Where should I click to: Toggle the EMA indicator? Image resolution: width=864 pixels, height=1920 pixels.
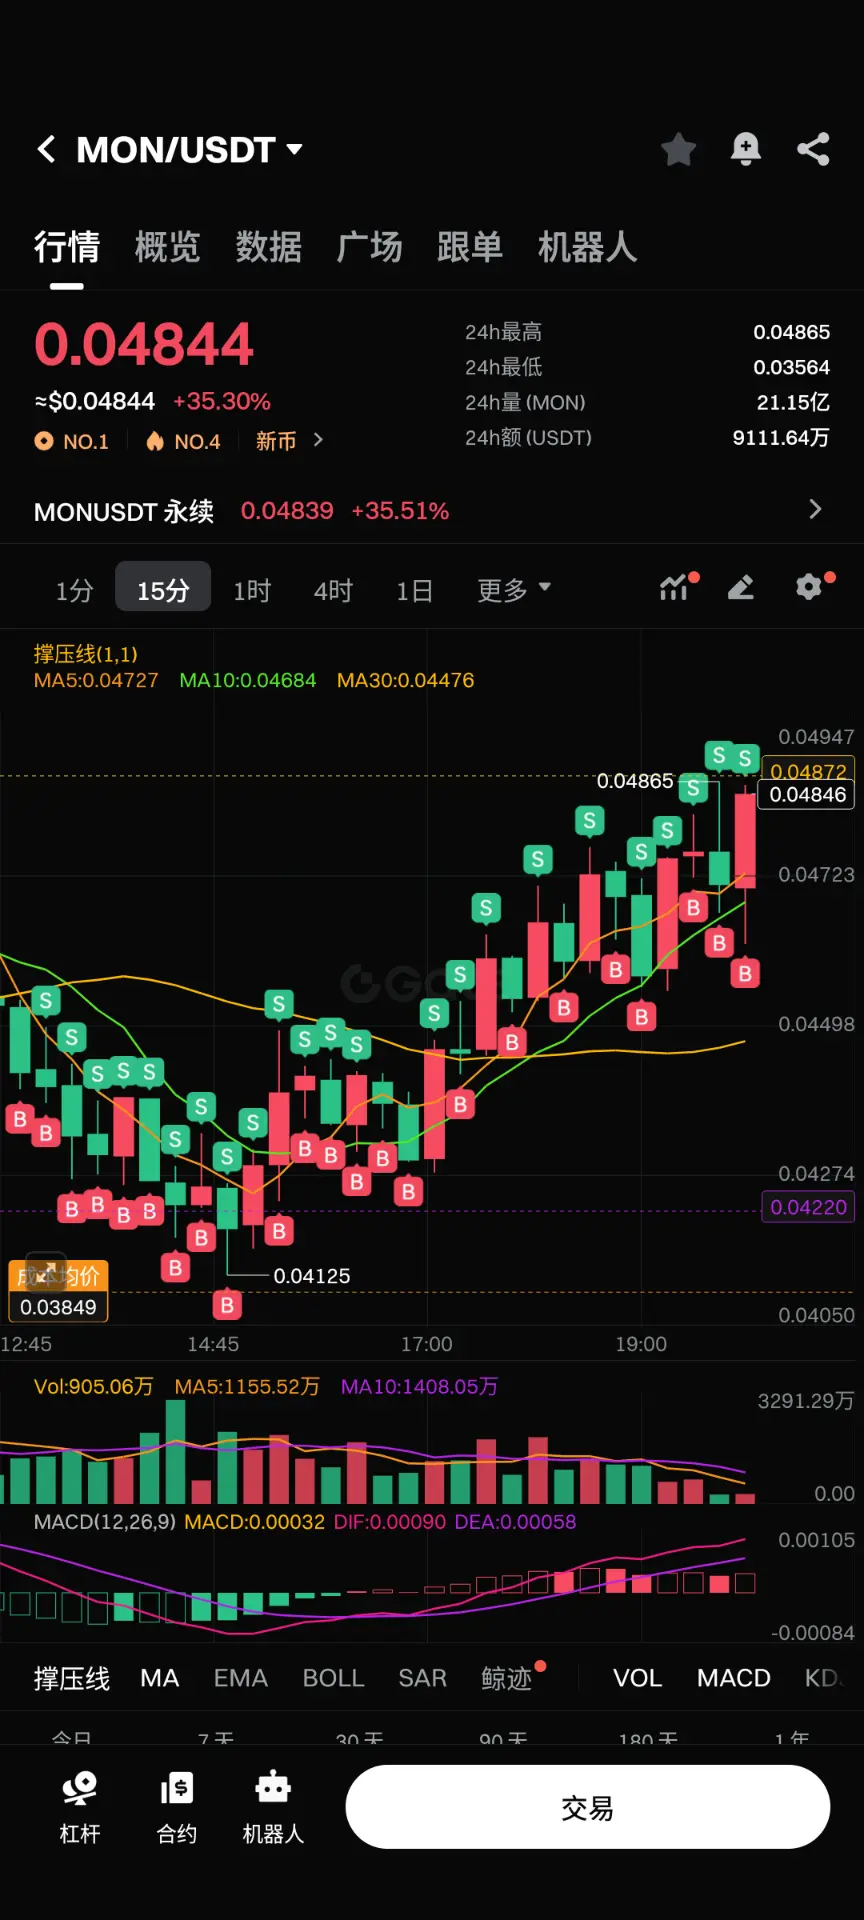[x=241, y=1678]
